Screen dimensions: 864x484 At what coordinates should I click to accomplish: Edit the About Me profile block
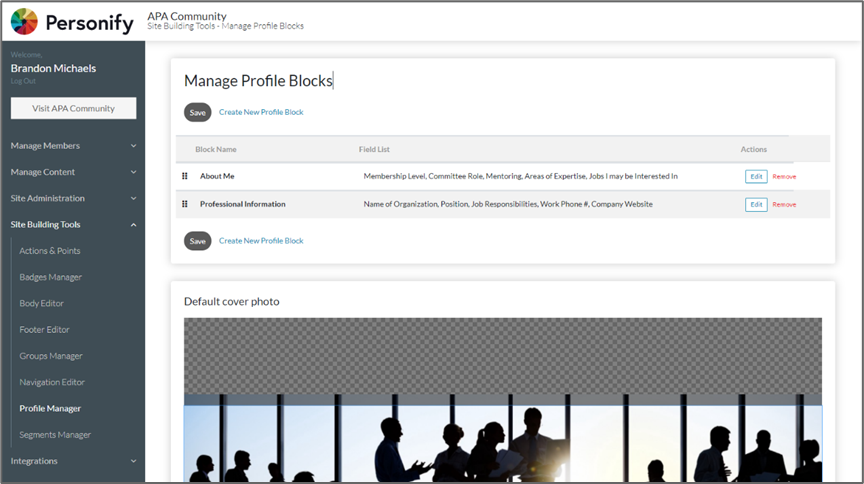(x=756, y=176)
